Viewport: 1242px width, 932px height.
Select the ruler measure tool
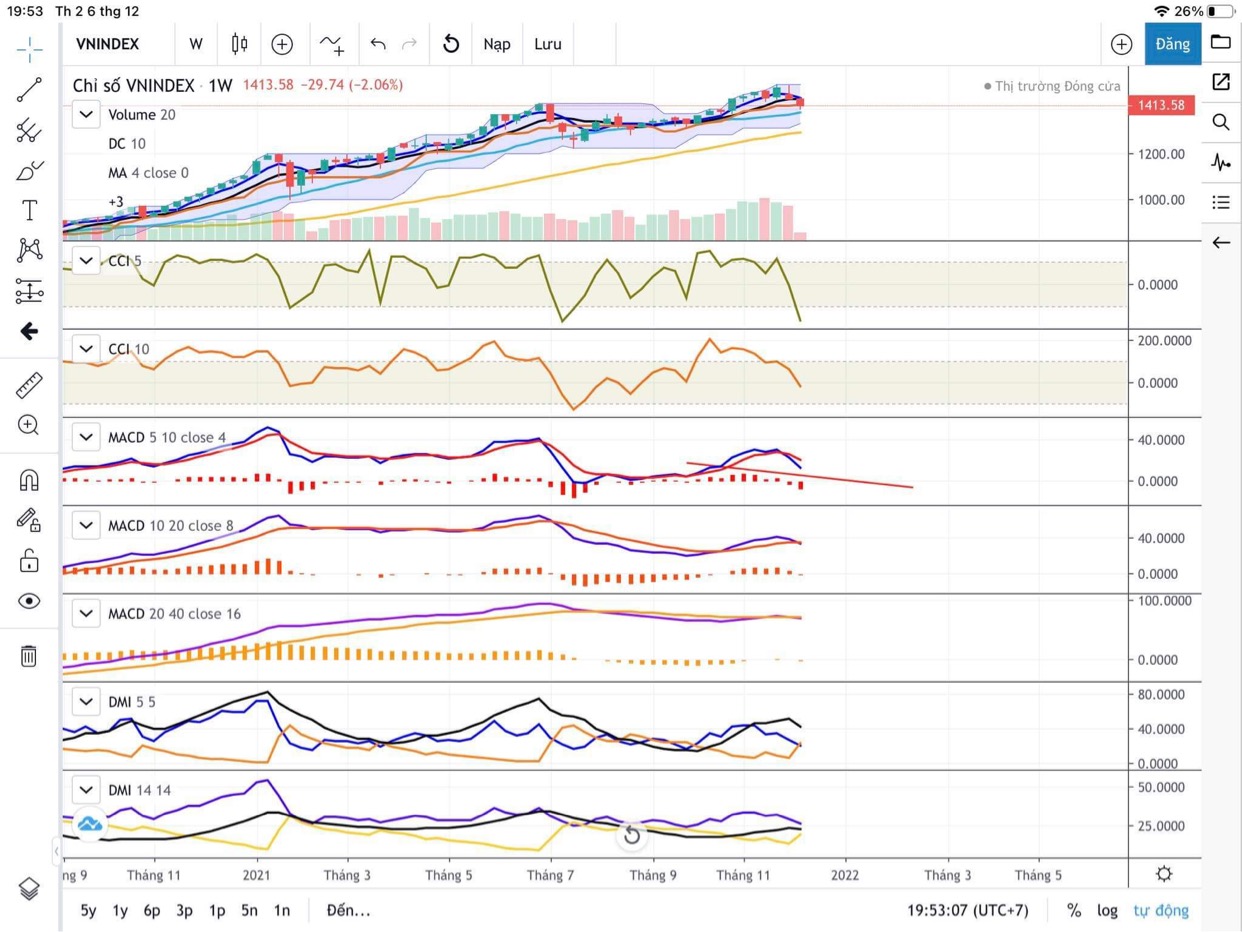[x=29, y=385]
